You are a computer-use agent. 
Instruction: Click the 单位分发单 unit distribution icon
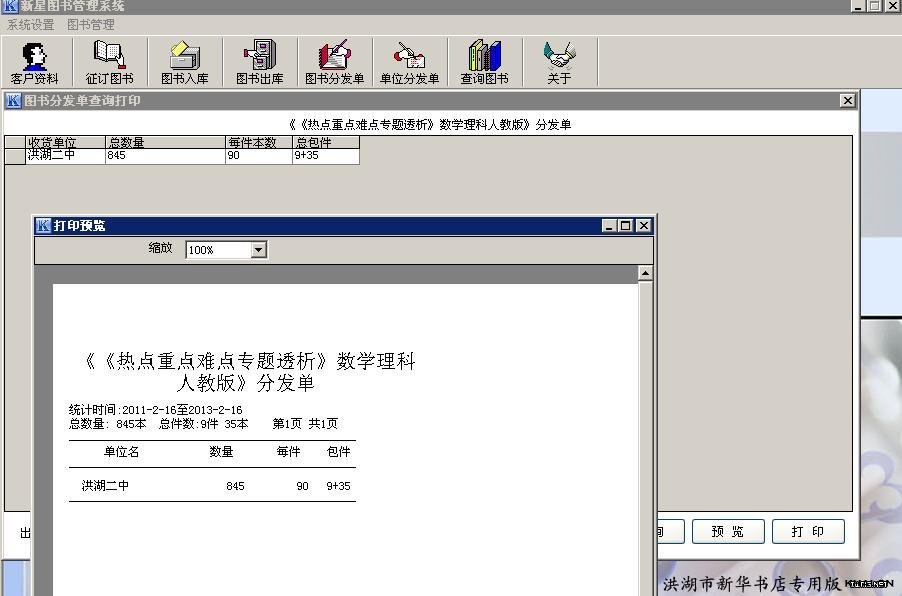click(409, 62)
